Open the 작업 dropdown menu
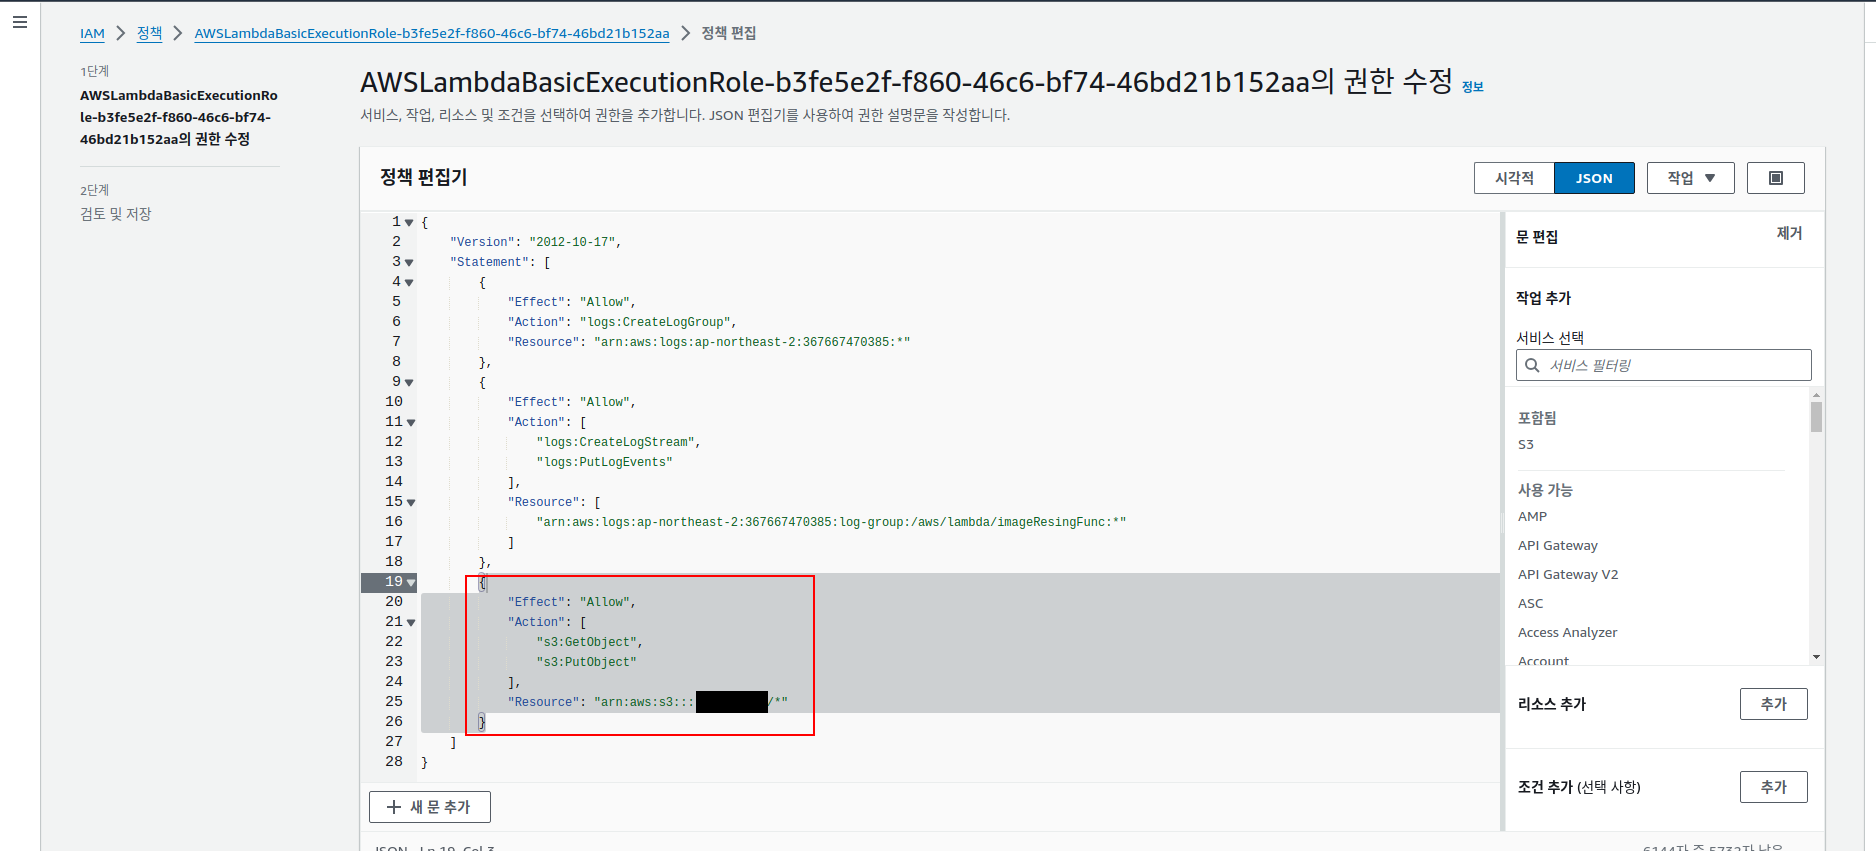This screenshot has width=1876, height=851. point(1690,178)
